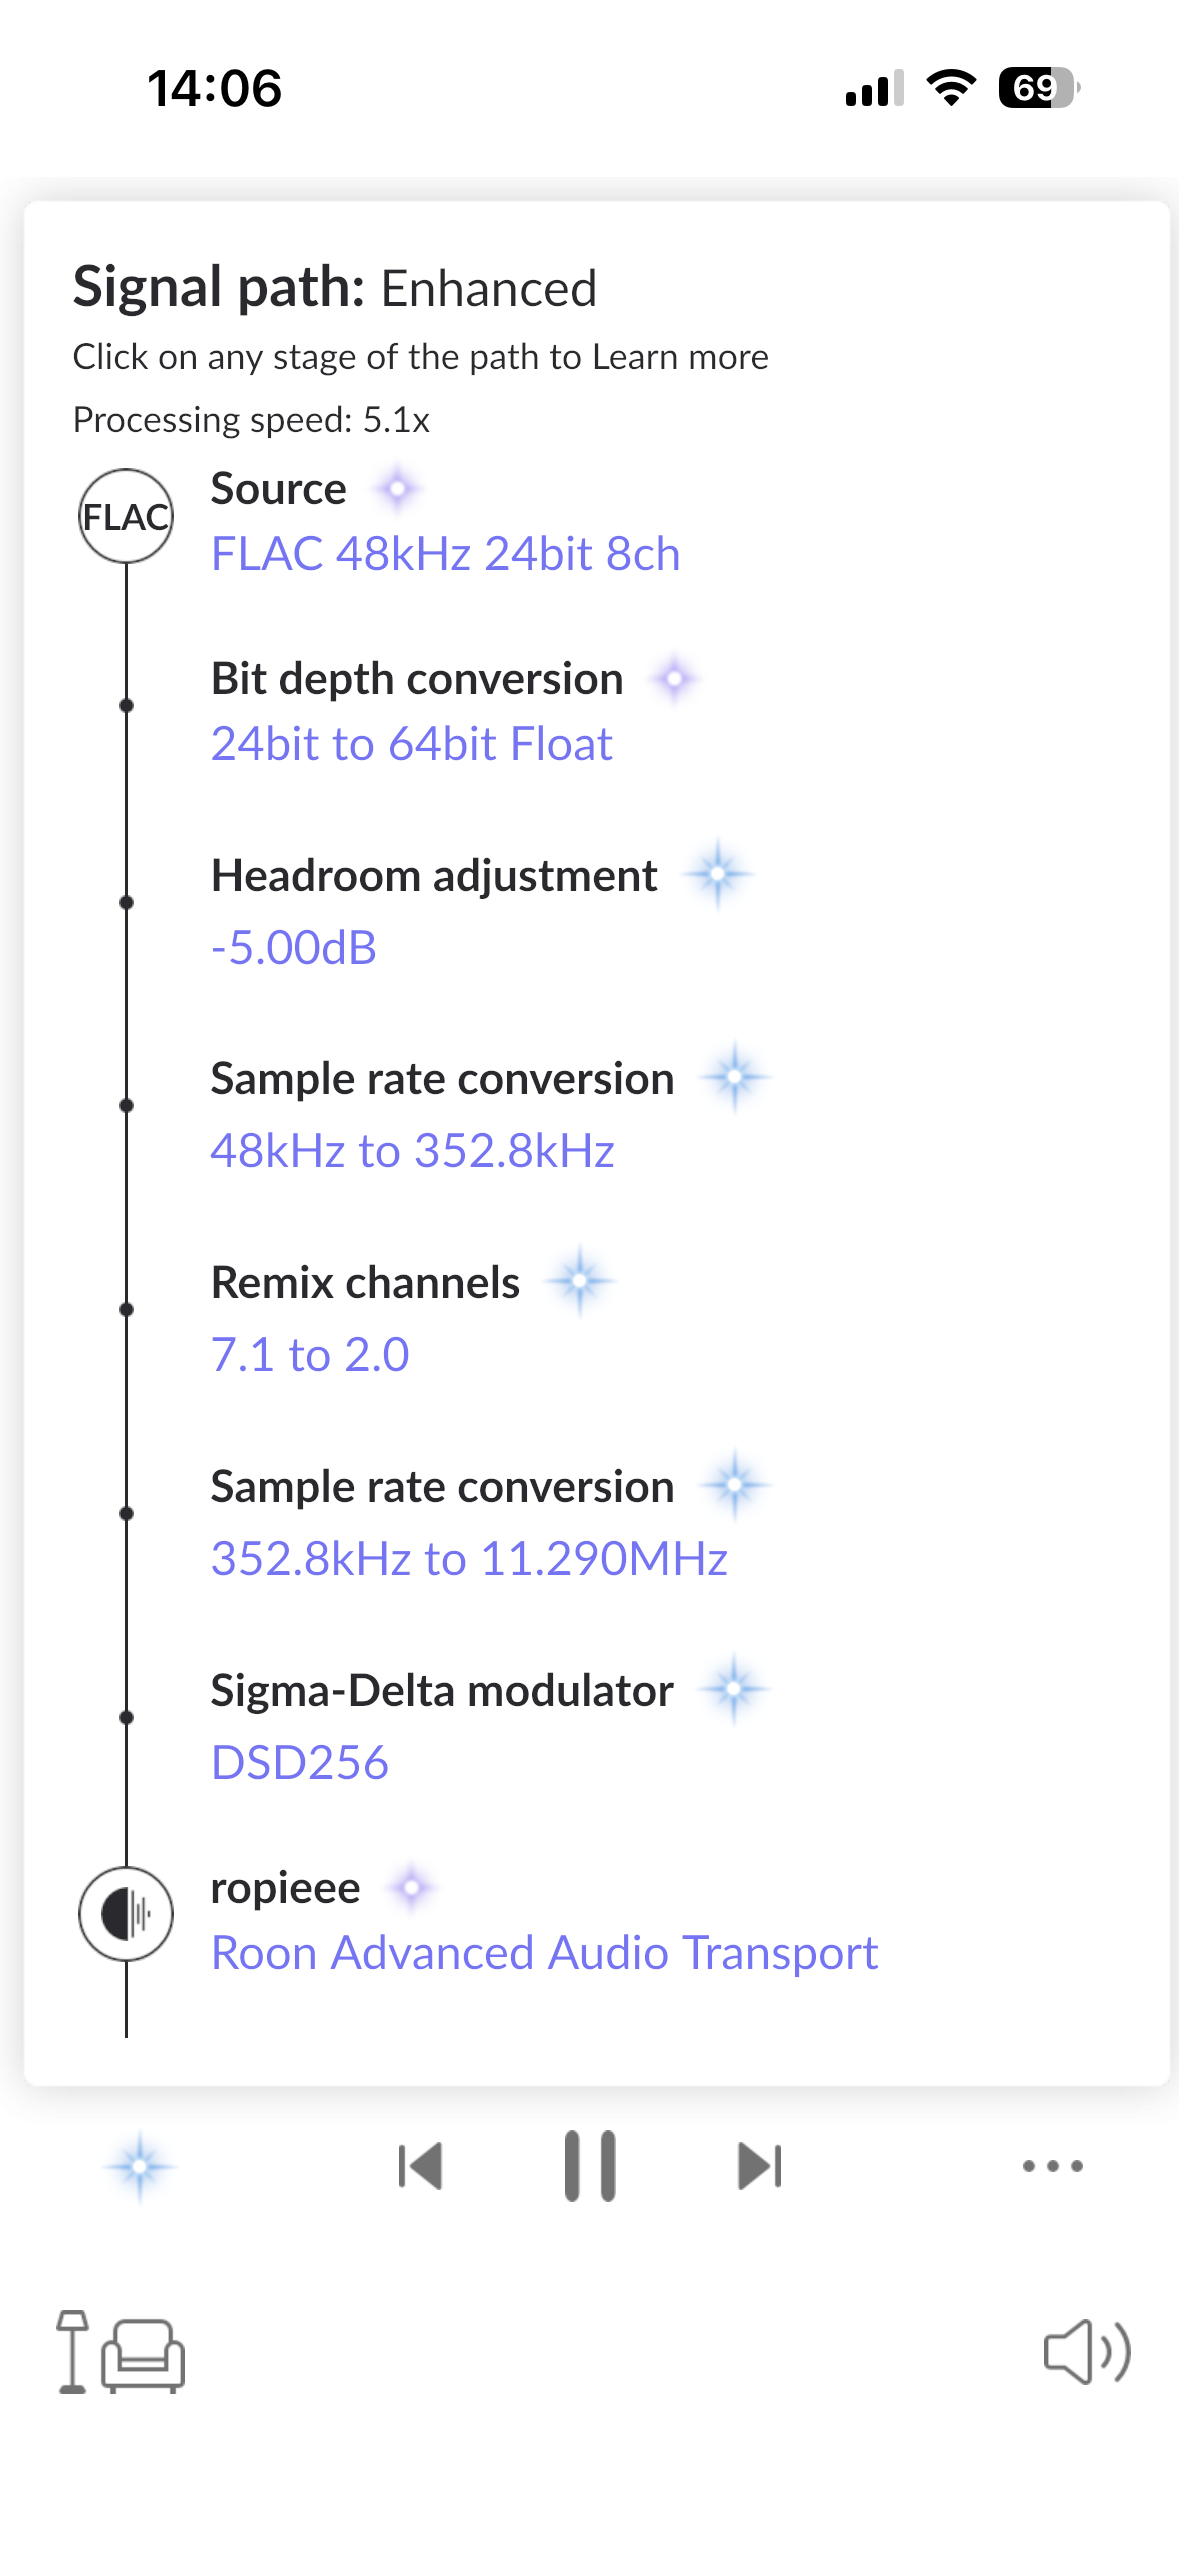Open FLAC 48kHz 24bit 8ch source details

[445, 554]
